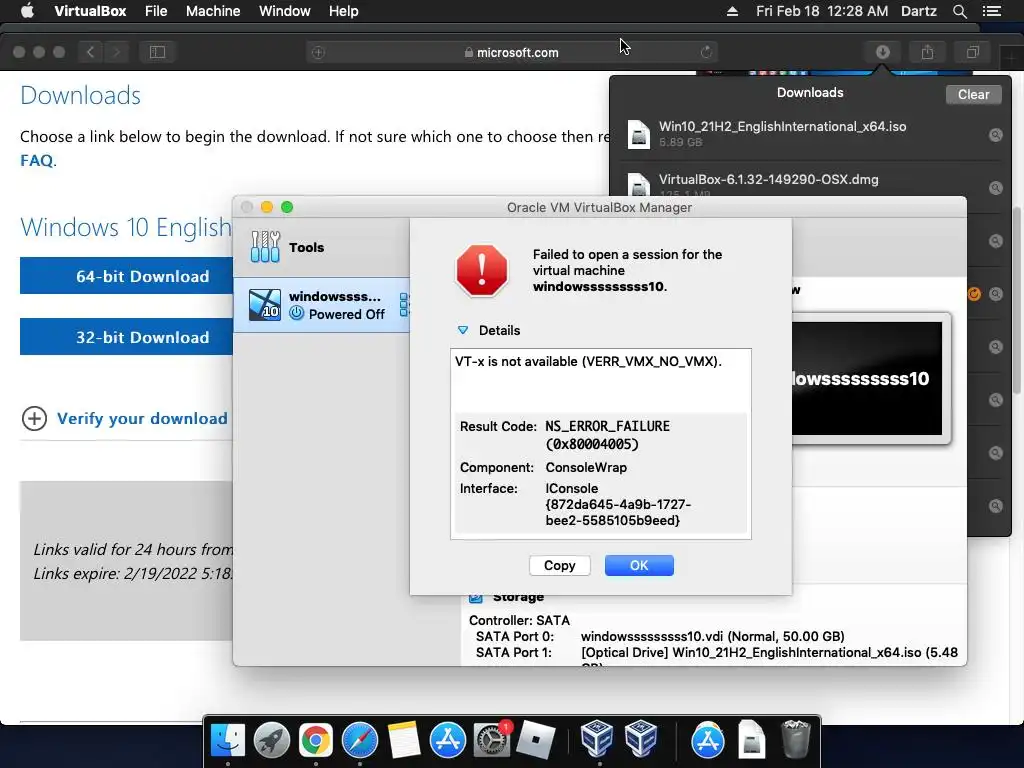This screenshot has width=1024, height=768.
Task: Reload the microsoft.com page
Action: 706,52
